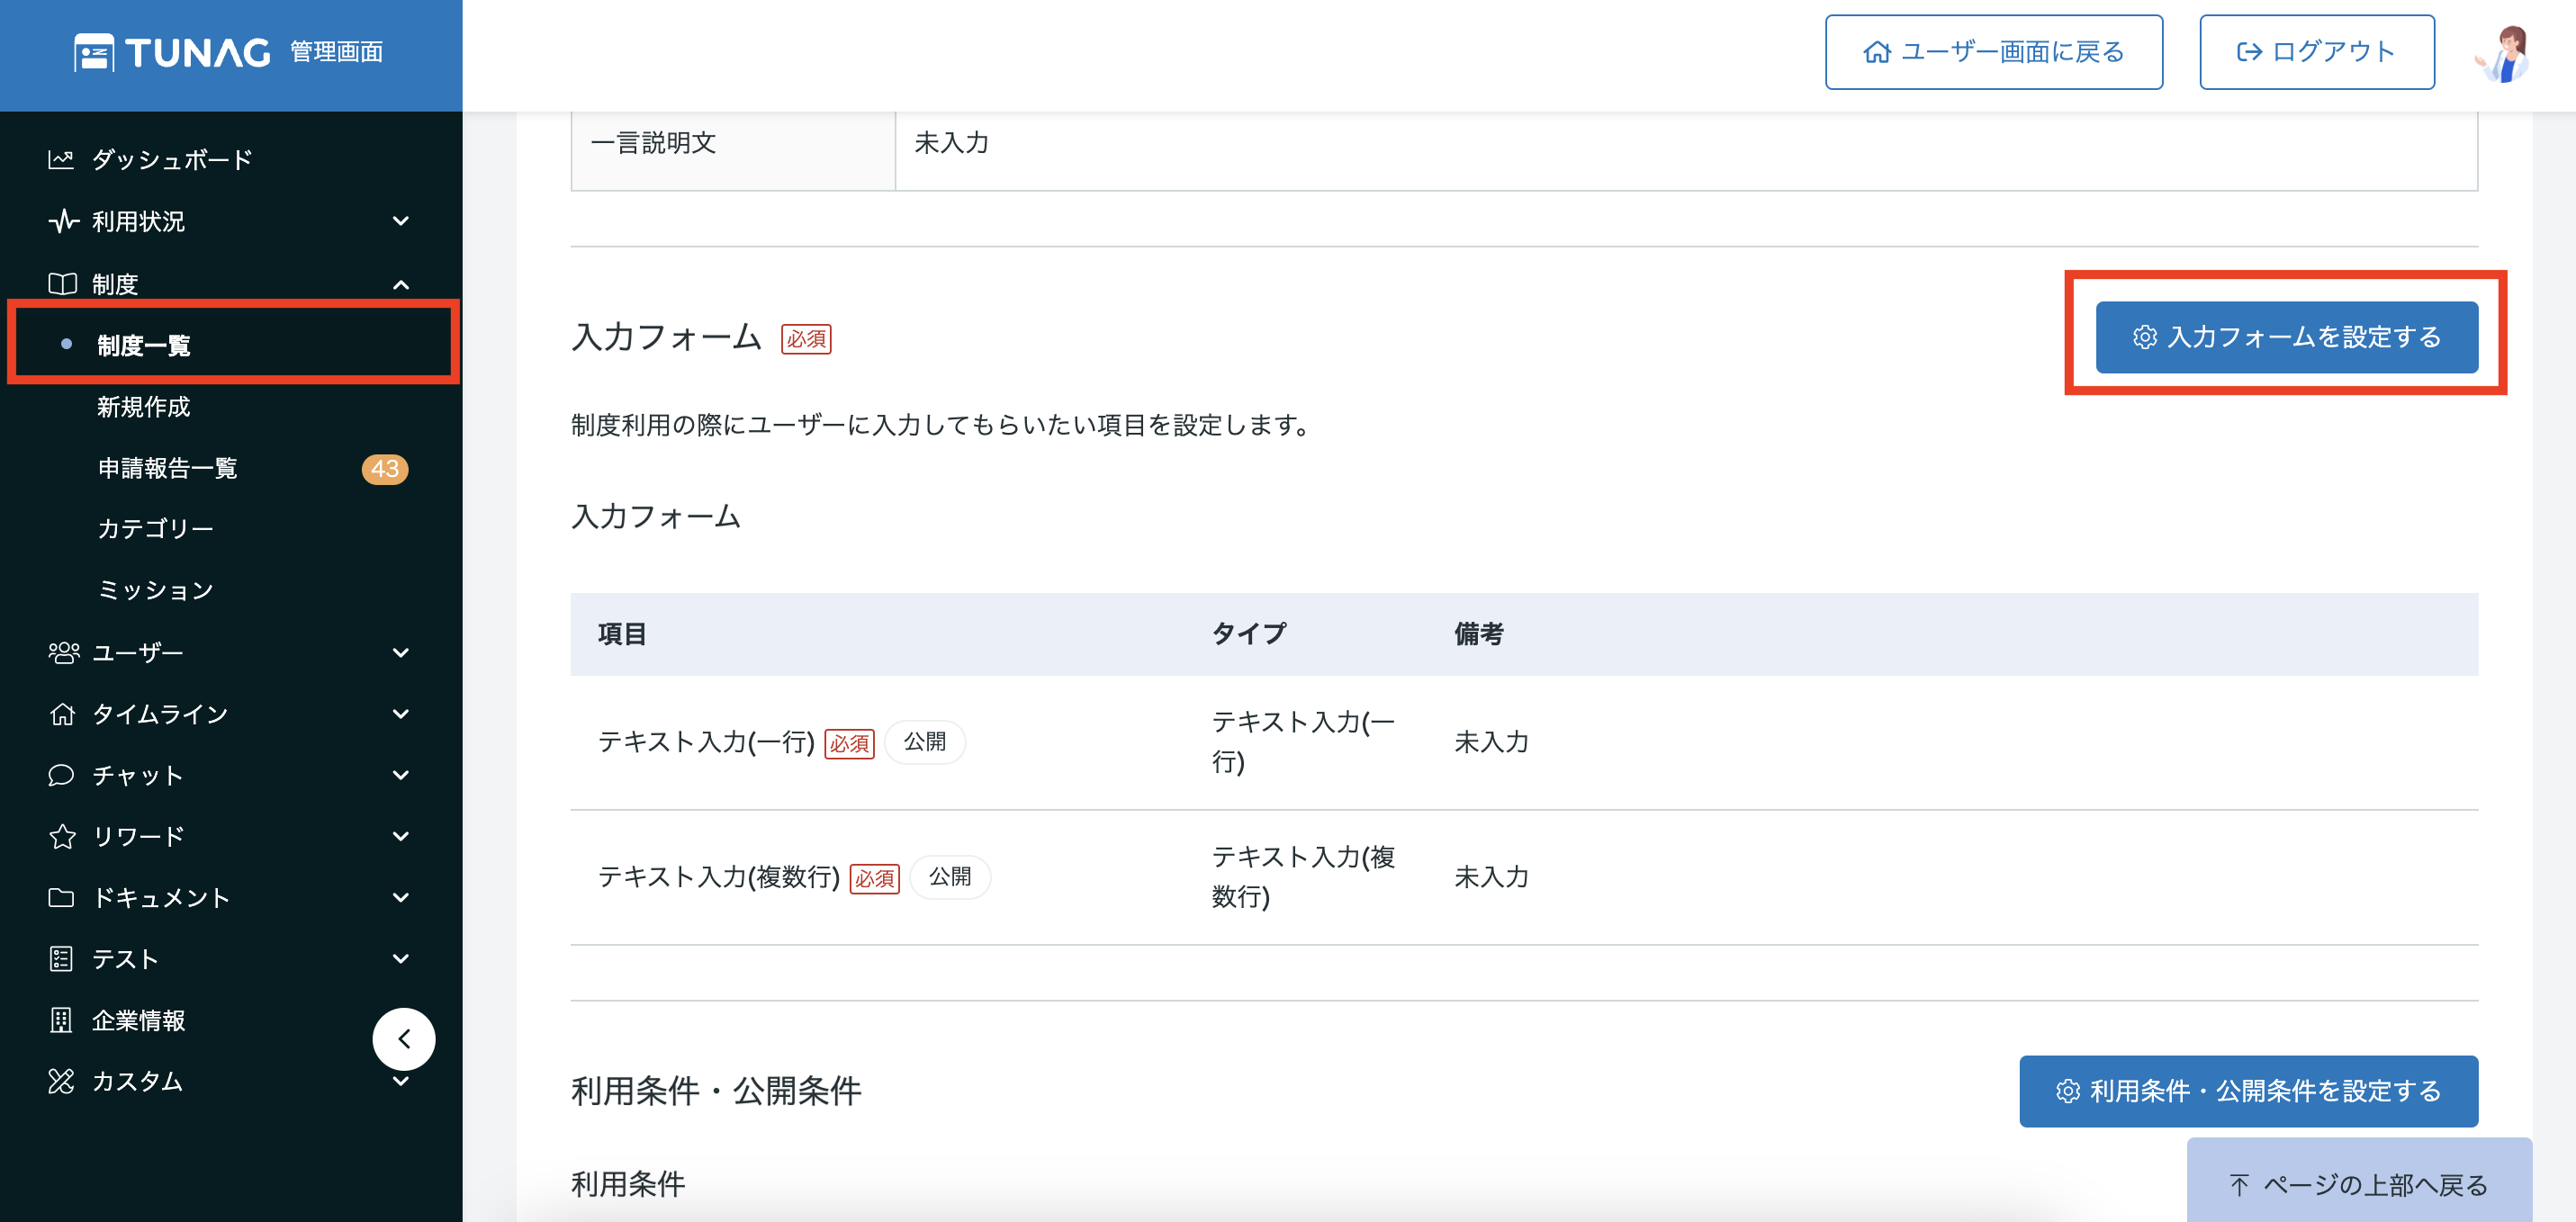2576x1222 pixels.
Task: Click the 項目 column header
Action: coord(622,634)
